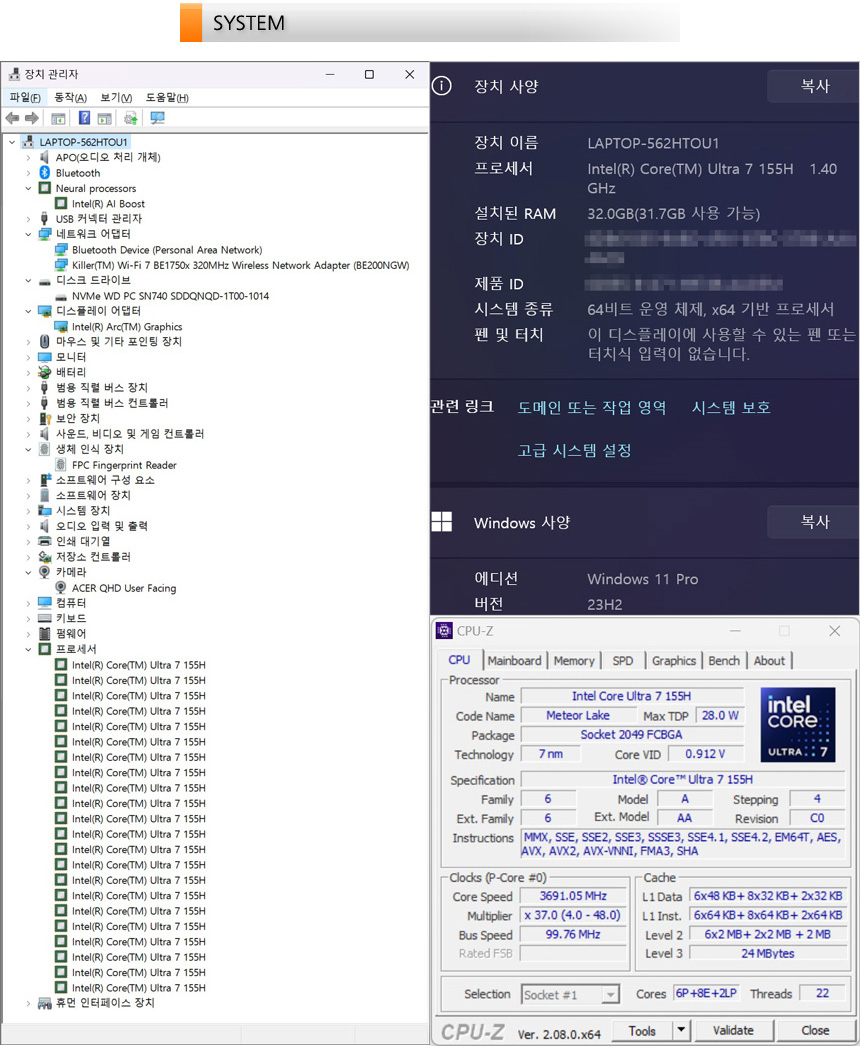
Task: Click the 복사 button beside 장치 사양
Action: [814, 87]
